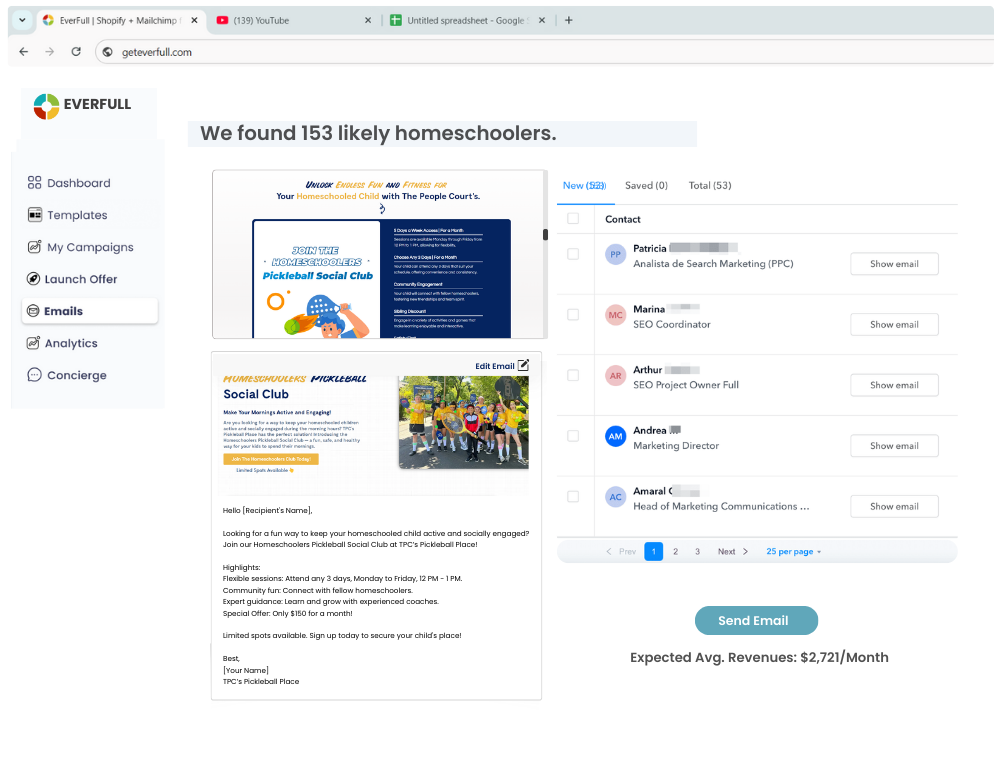Click the browser forward arrow
The width and height of the screenshot is (1000, 760).
[50, 52]
